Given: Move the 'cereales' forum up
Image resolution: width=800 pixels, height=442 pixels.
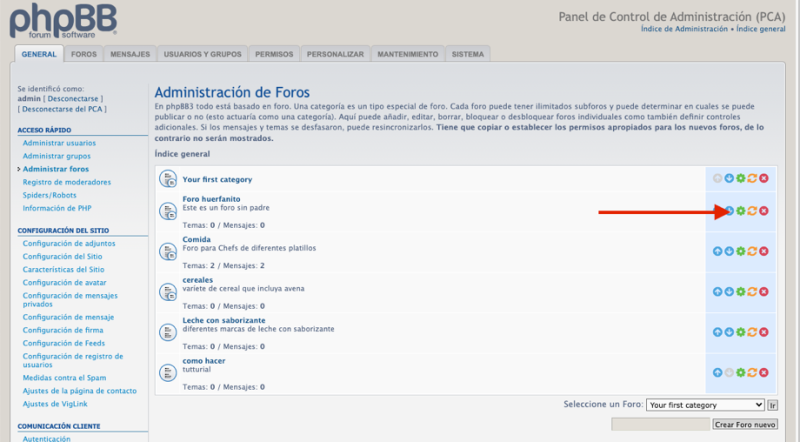Looking at the screenshot, I should click(x=717, y=291).
